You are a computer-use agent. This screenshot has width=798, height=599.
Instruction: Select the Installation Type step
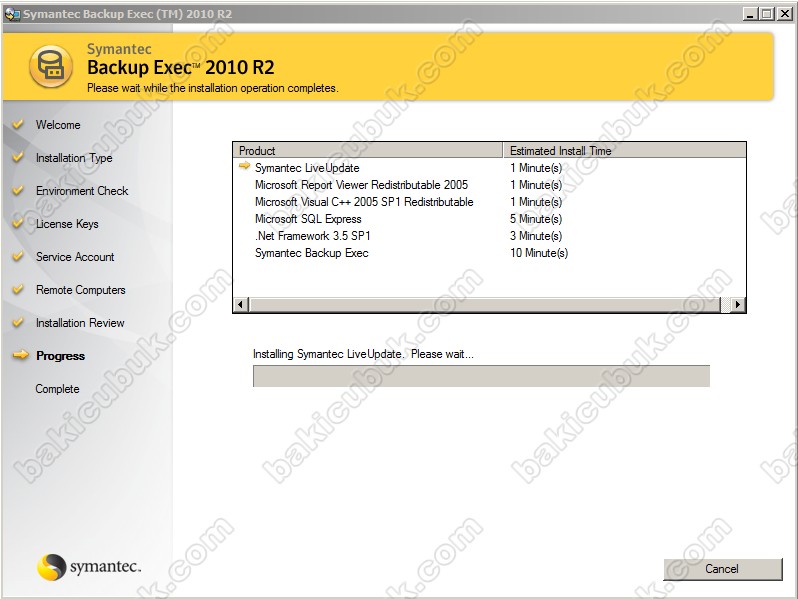pyautogui.click(x=74, y=158)
